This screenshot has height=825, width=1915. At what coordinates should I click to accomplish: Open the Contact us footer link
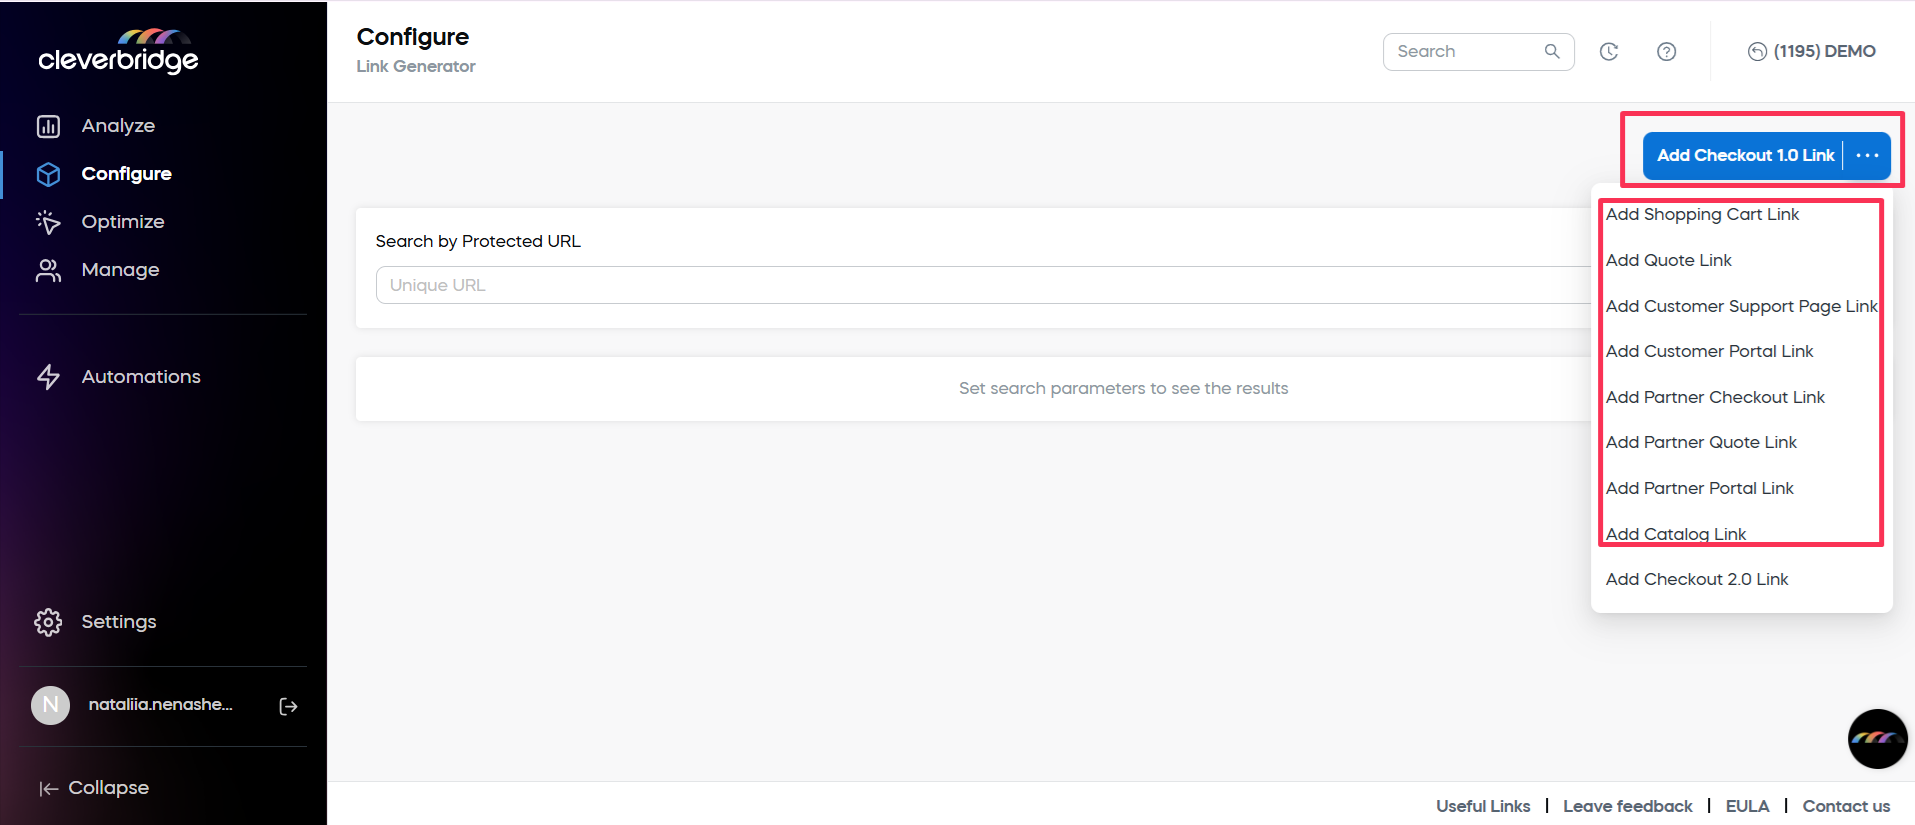click(1845, 806)
